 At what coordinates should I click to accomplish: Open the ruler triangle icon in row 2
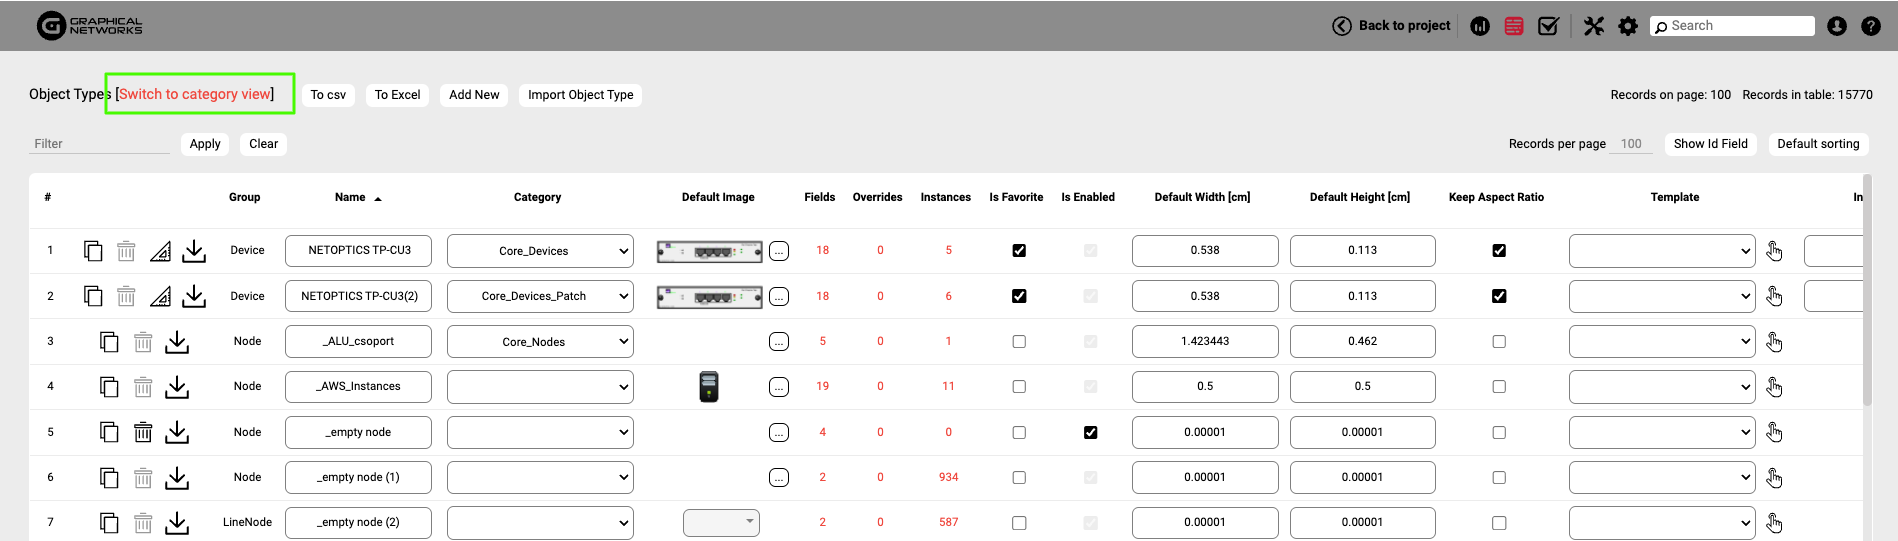point(160,296)
